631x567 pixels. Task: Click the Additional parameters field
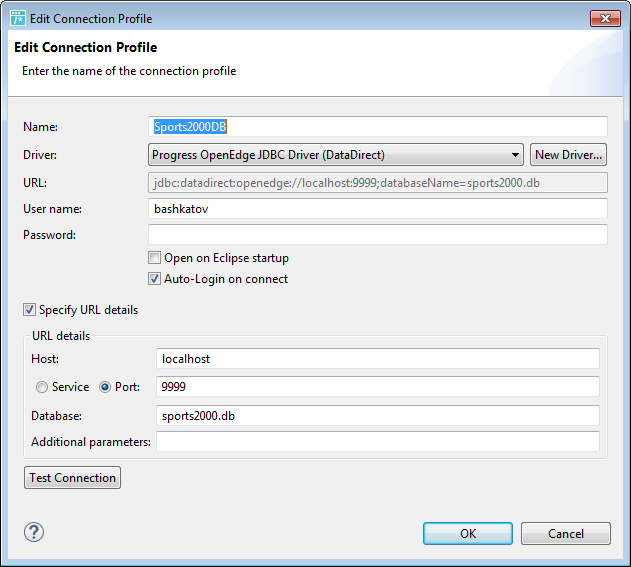coord(378,441)
